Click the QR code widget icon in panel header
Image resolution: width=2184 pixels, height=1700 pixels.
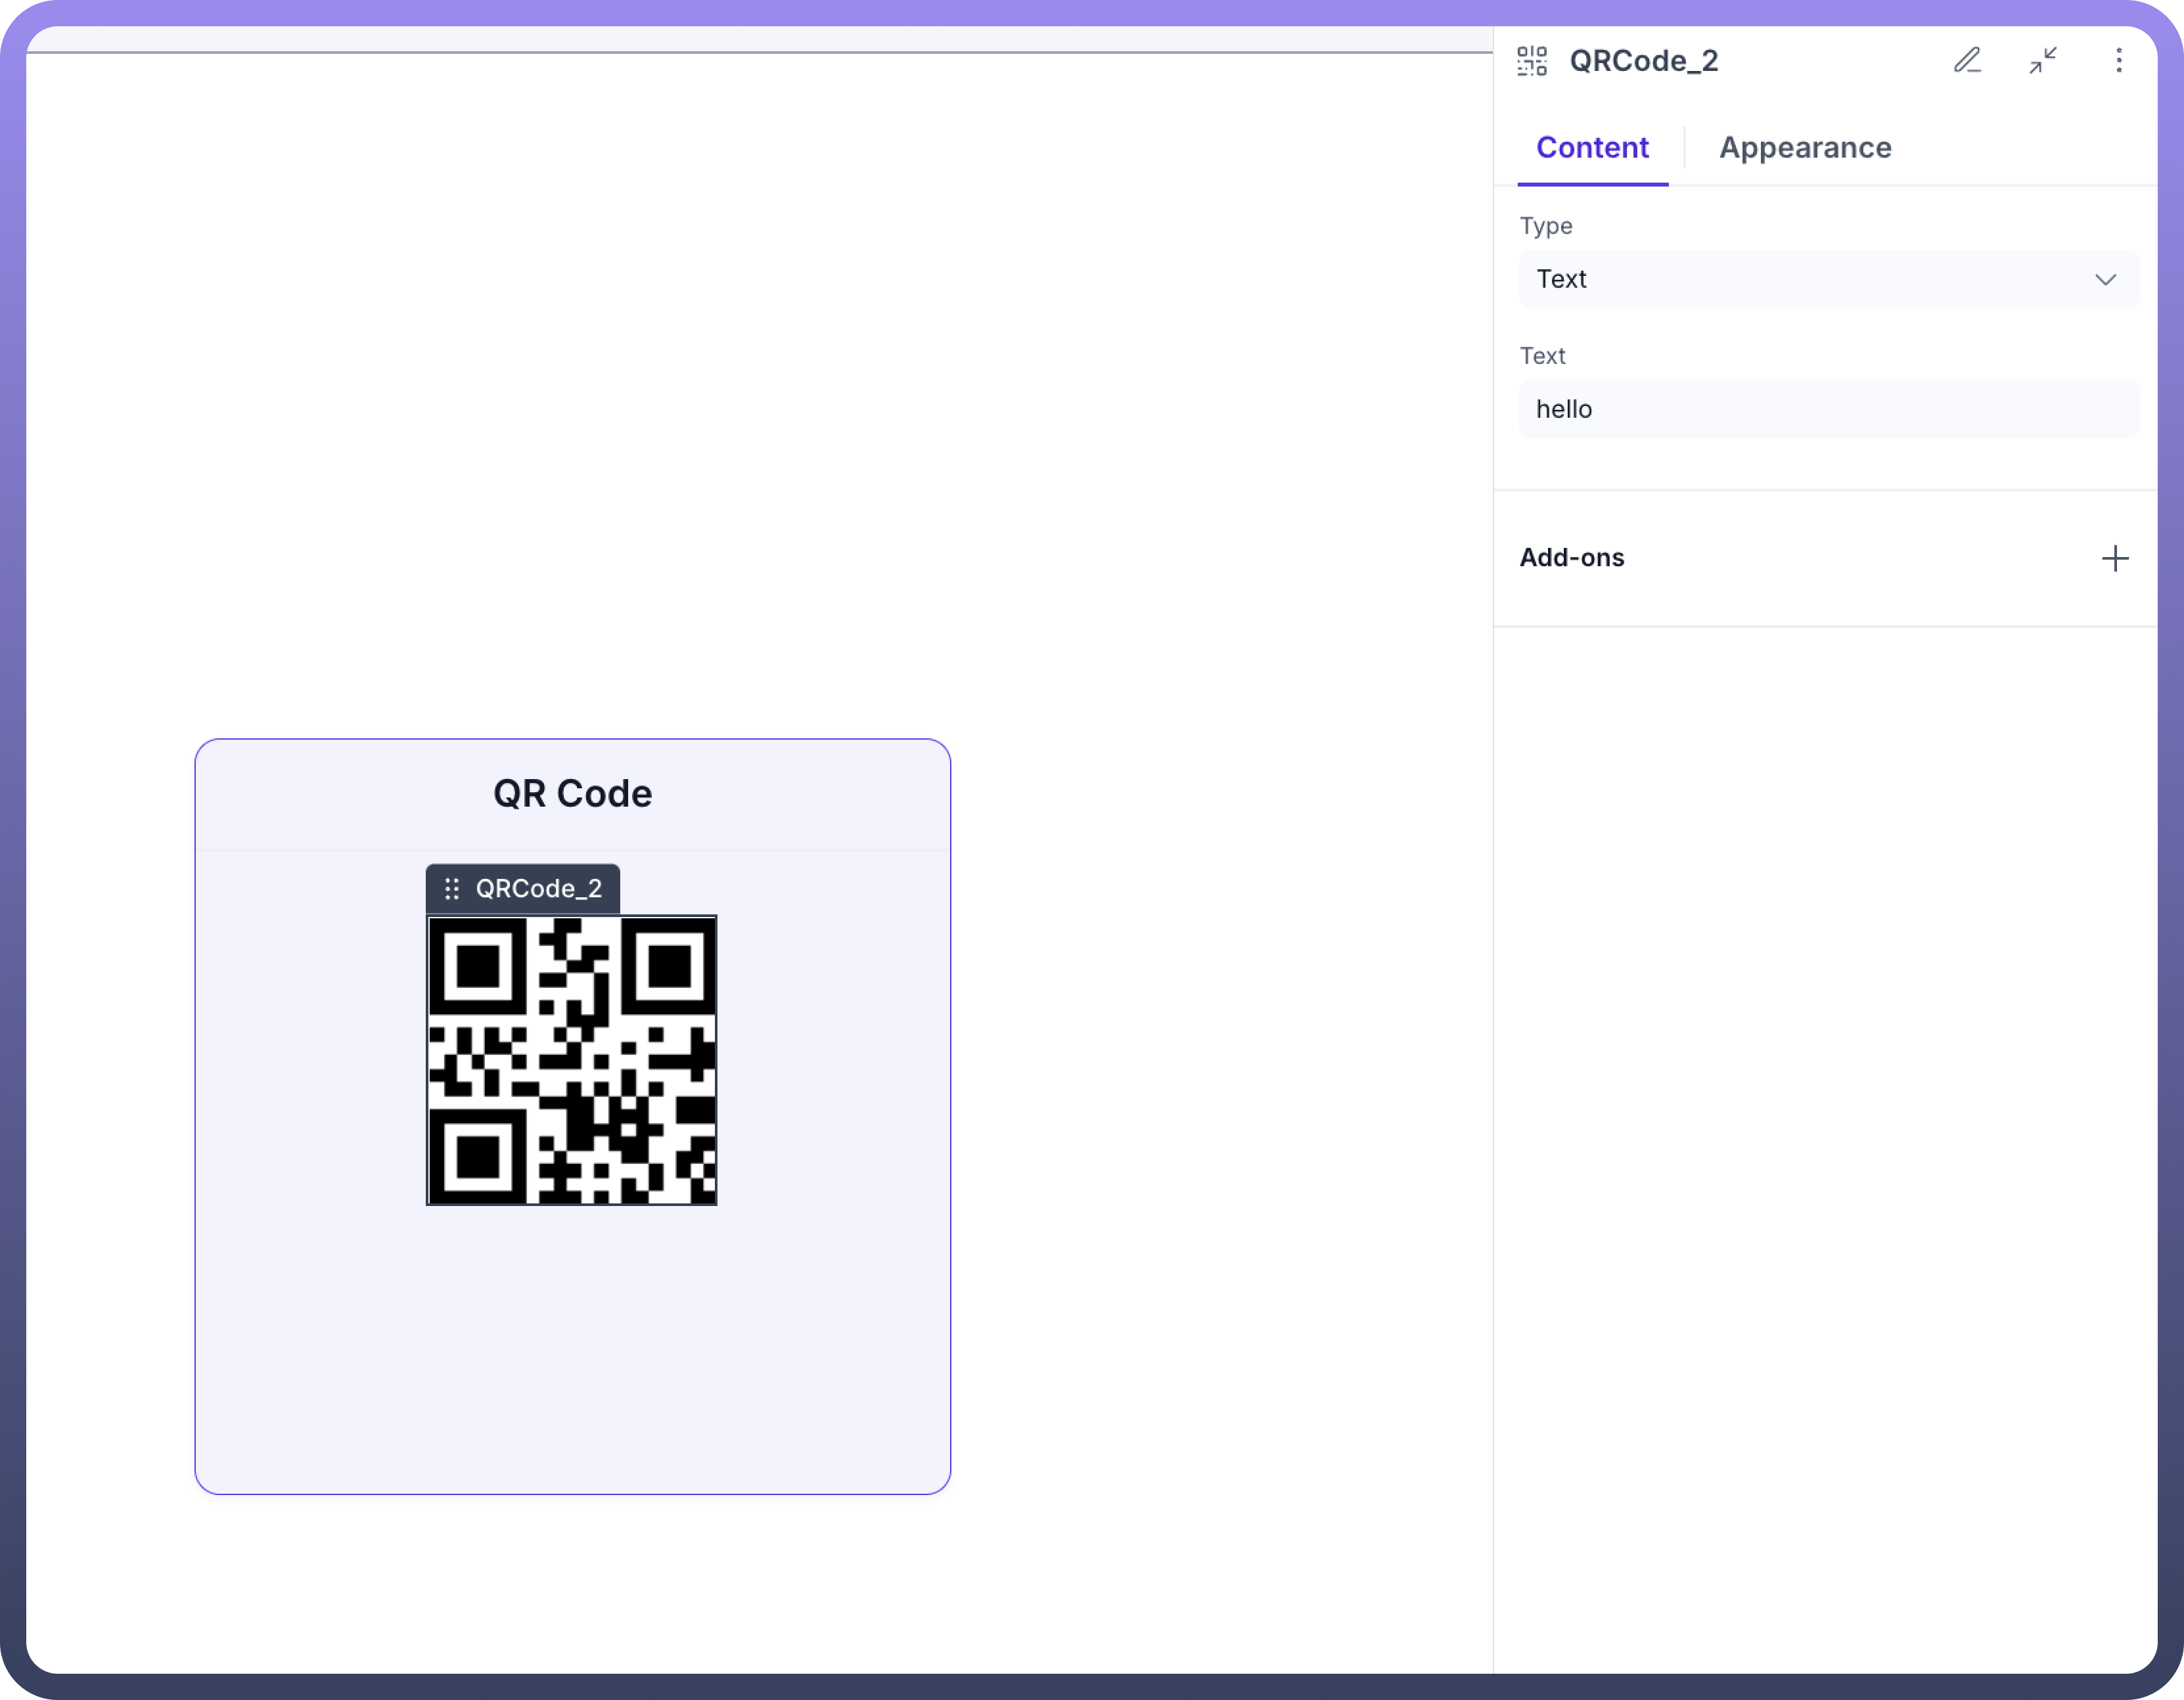tap(1532, 61)
